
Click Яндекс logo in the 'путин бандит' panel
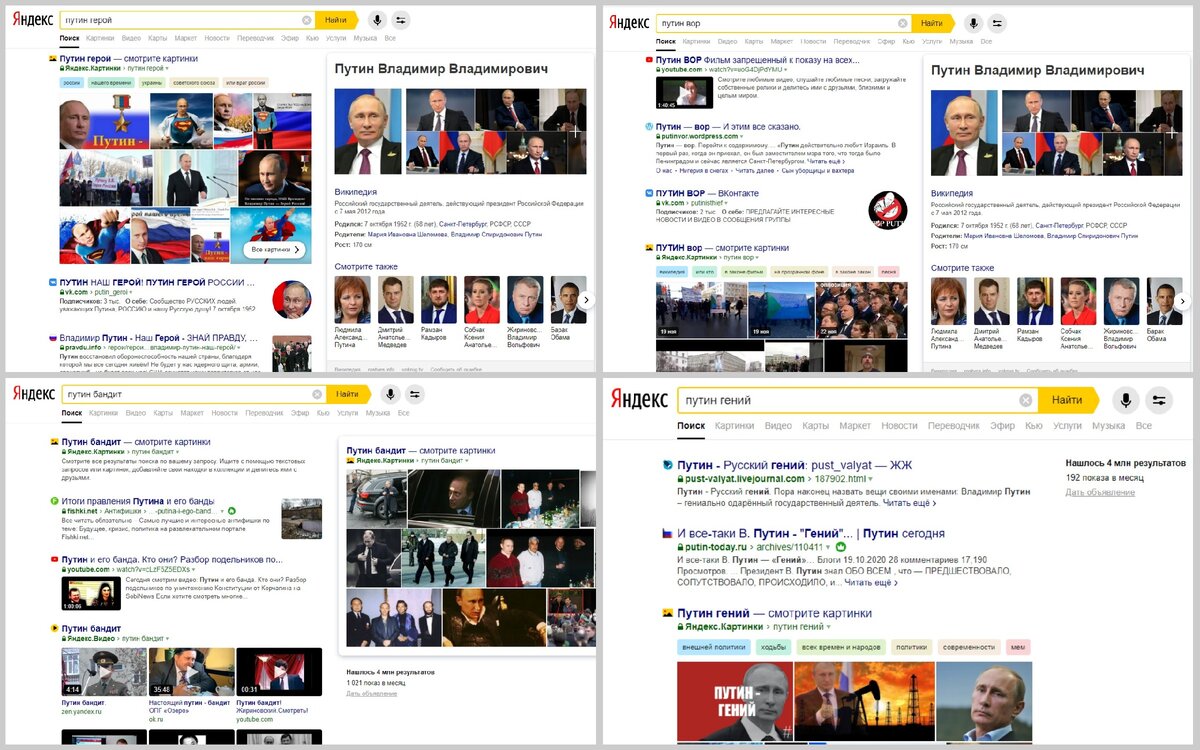pyautogui.click(x=34, y=394)
